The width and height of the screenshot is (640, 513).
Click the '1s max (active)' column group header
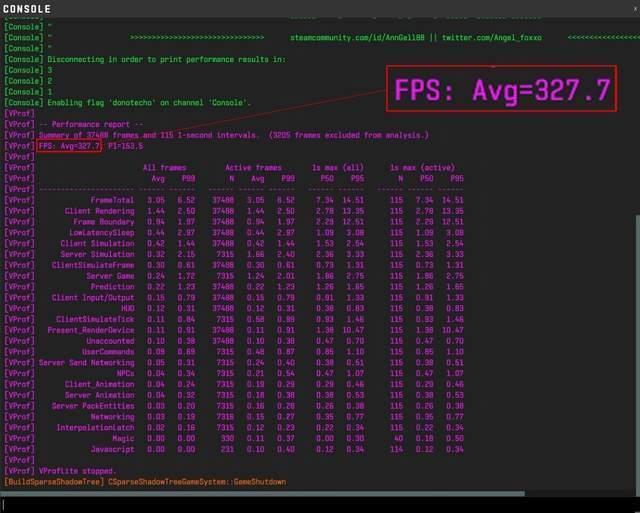(x=422, y=167)
